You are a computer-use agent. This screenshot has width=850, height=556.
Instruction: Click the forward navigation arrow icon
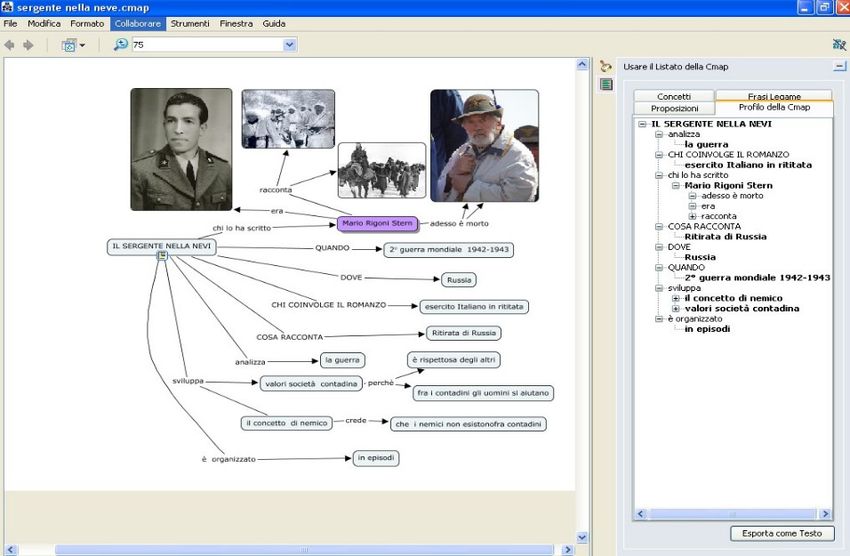point(28,45)
